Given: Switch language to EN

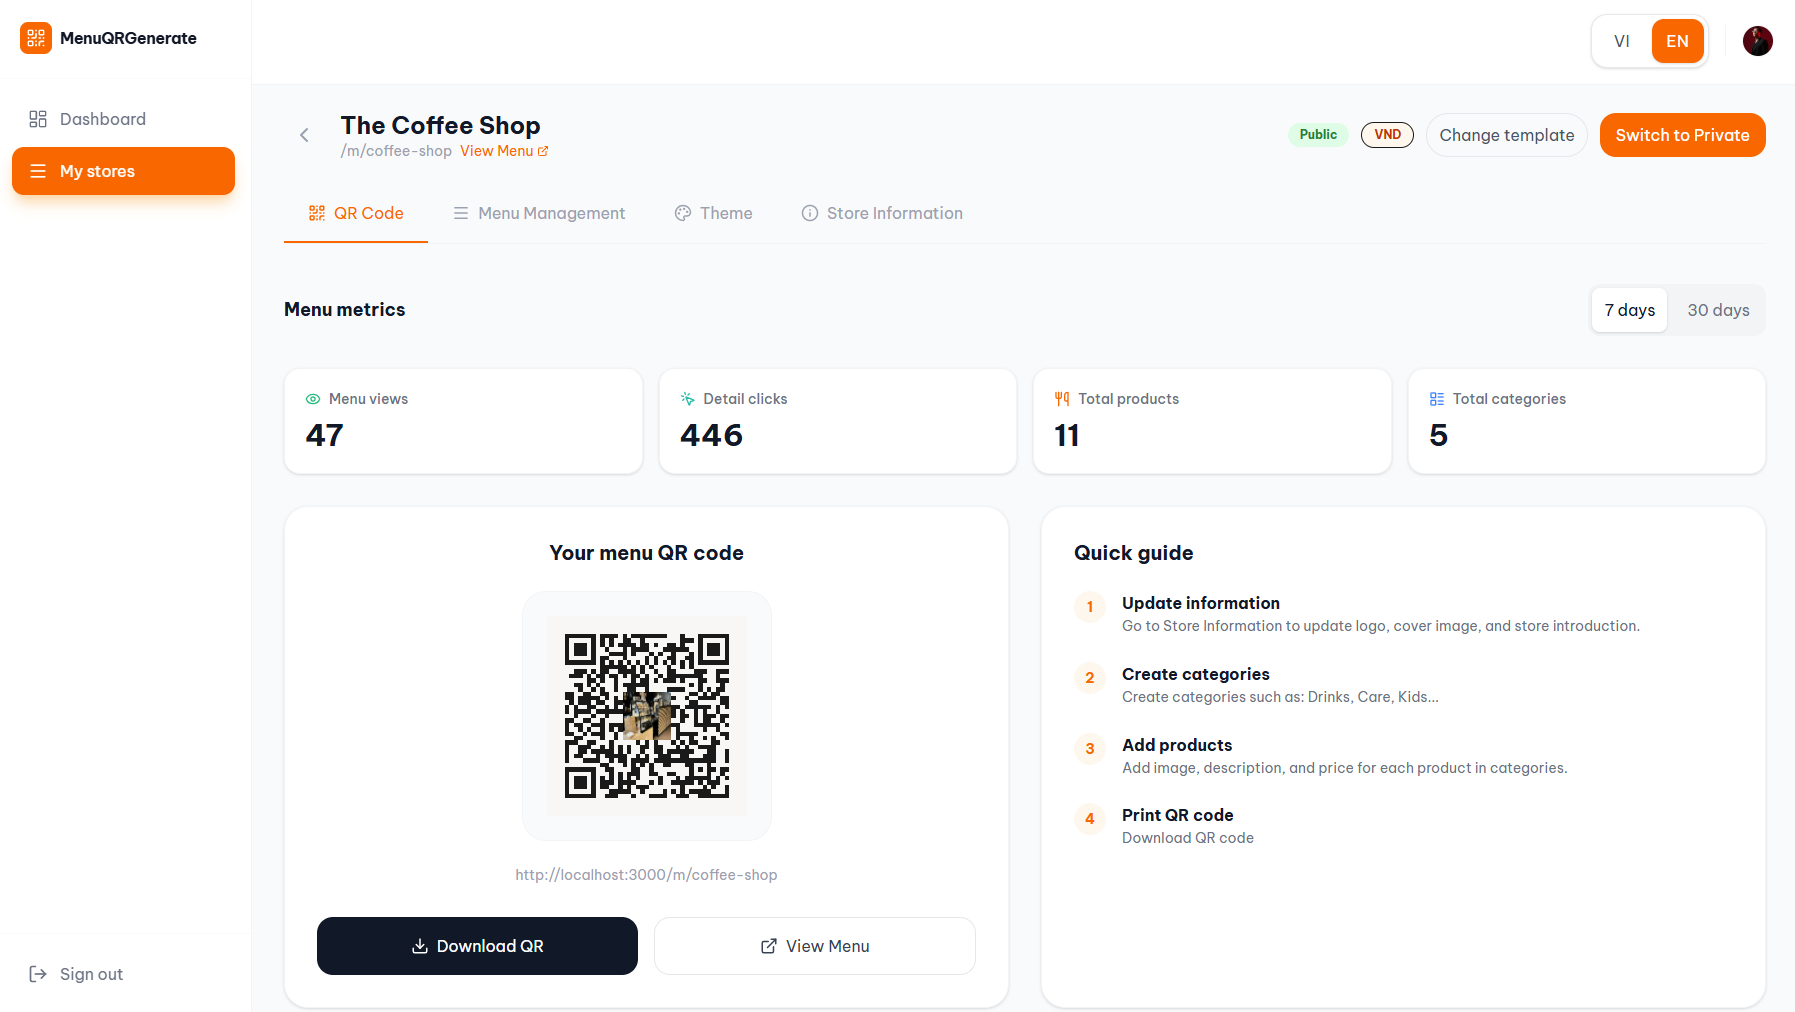Looking at the screenshot, I should [1677, 41].
